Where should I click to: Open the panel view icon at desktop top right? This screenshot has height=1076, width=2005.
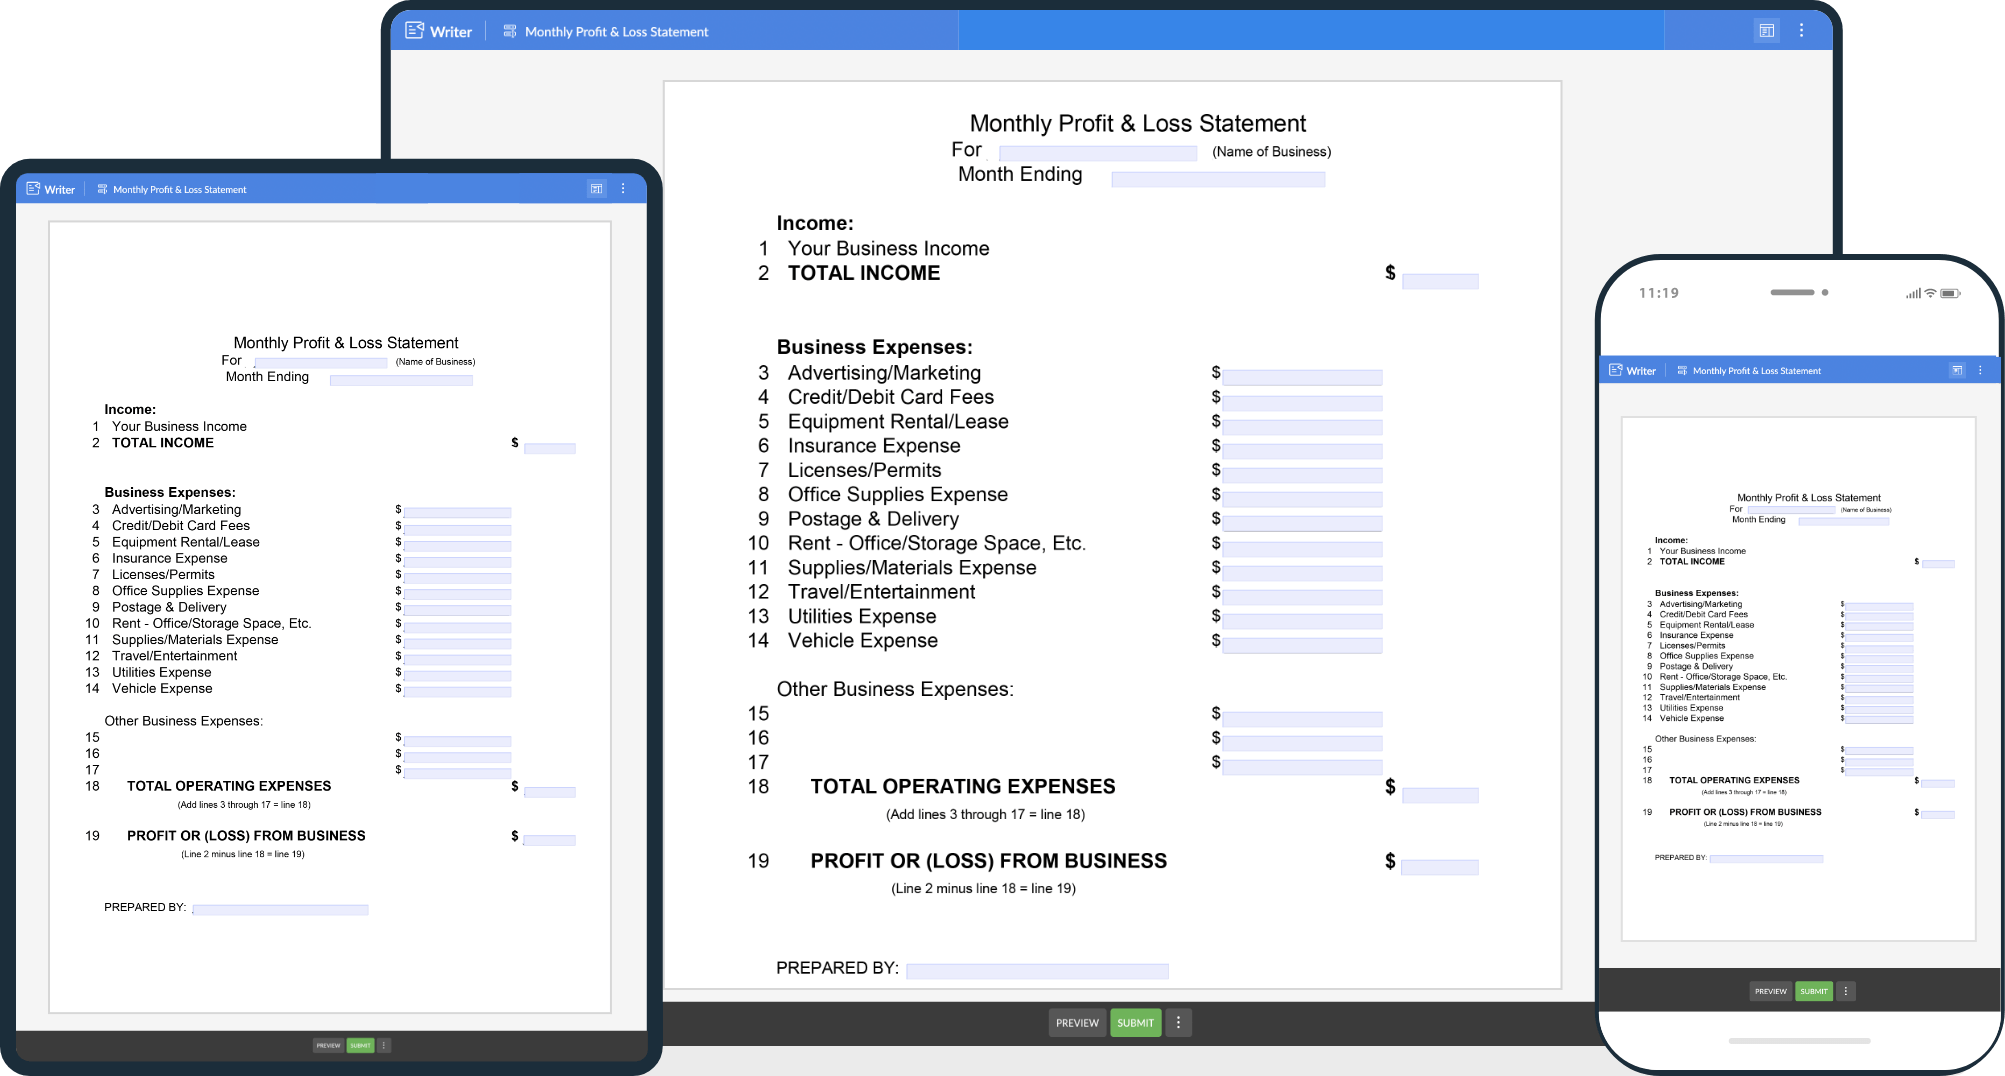coord(1766,31)
